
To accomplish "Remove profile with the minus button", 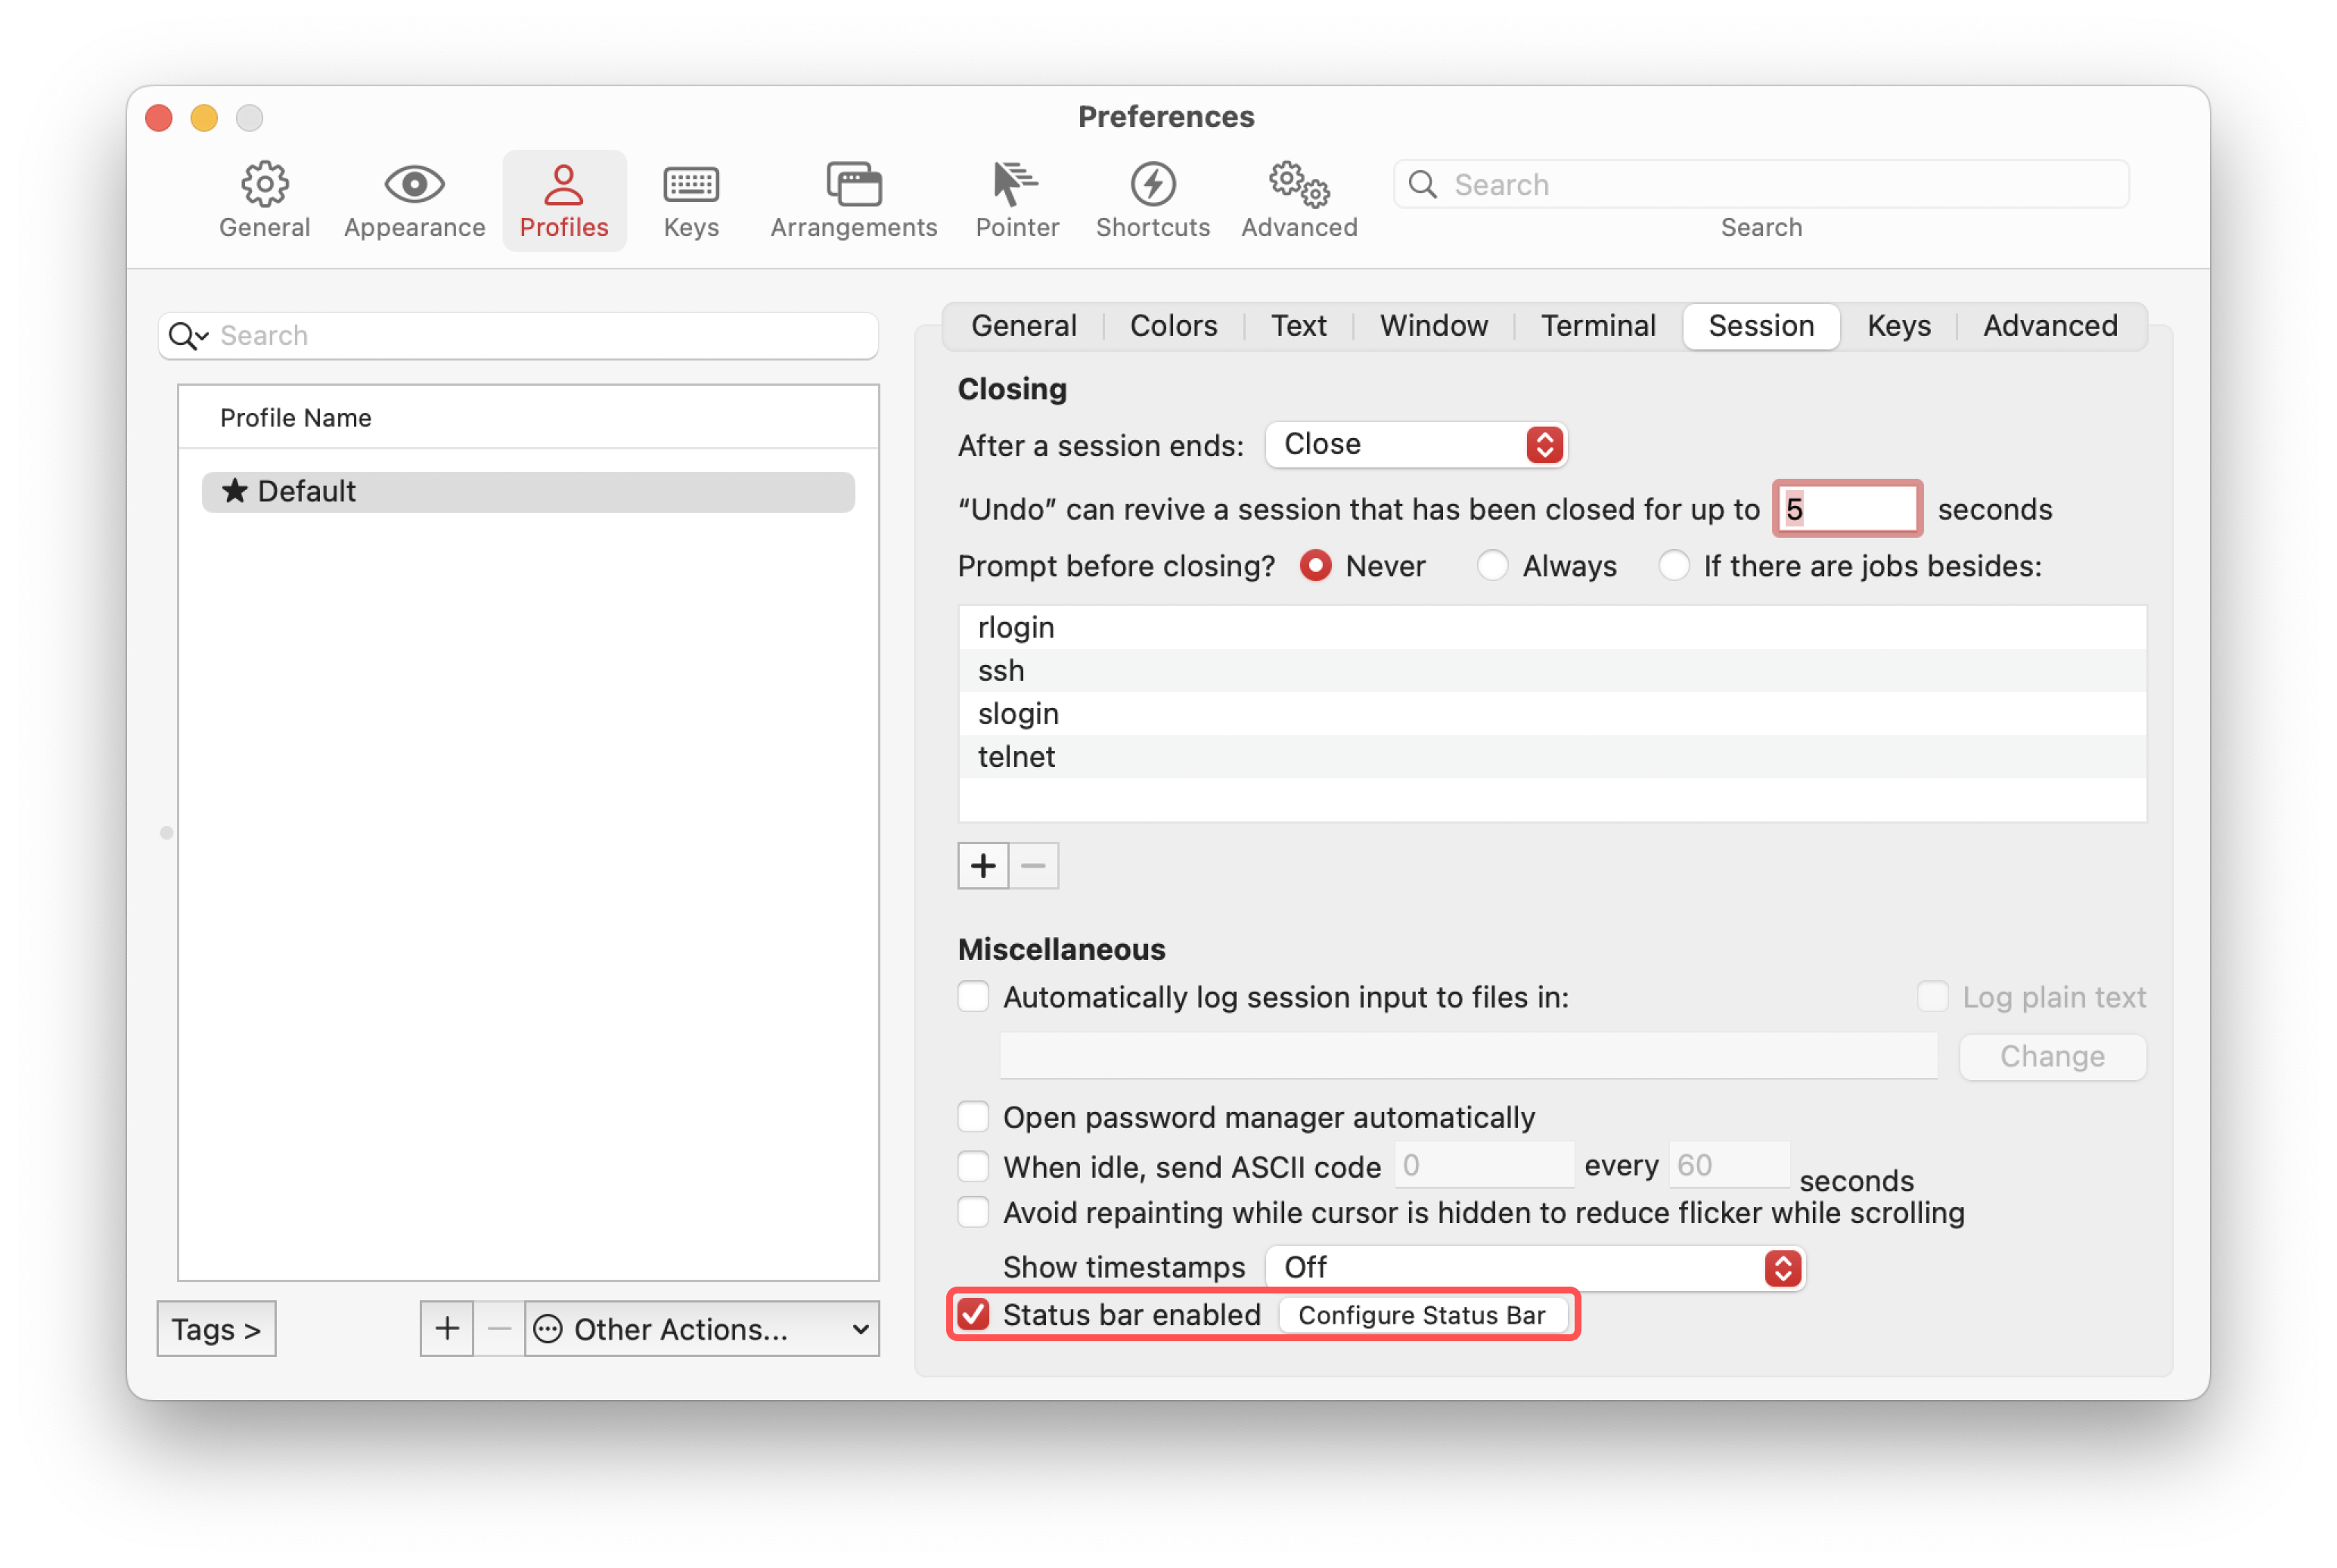I will (x=499, y=1329).
